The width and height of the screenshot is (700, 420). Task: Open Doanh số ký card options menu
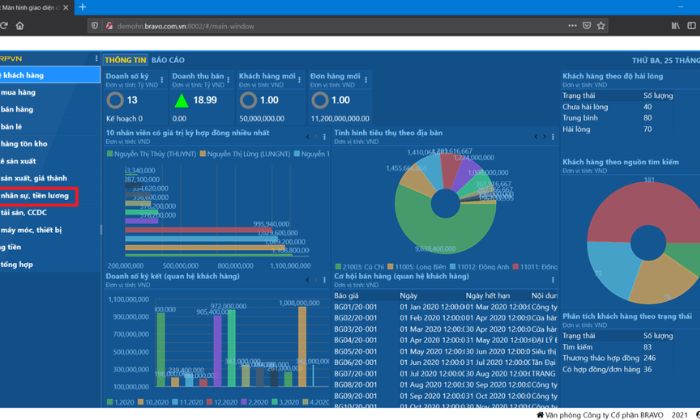[x=162, y=79]
